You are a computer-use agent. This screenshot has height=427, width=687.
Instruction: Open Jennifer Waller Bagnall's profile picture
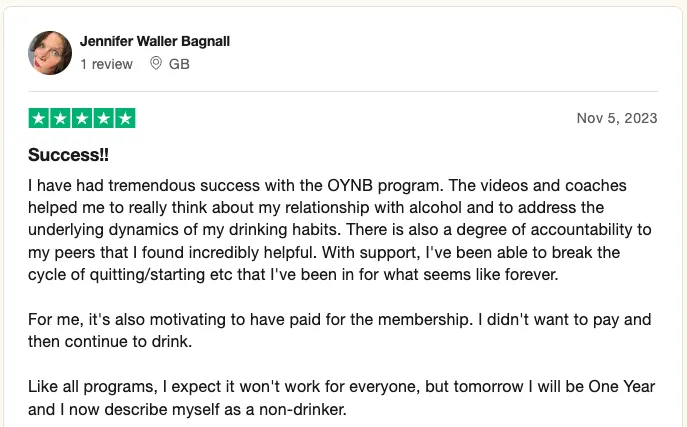click(50, 53)
